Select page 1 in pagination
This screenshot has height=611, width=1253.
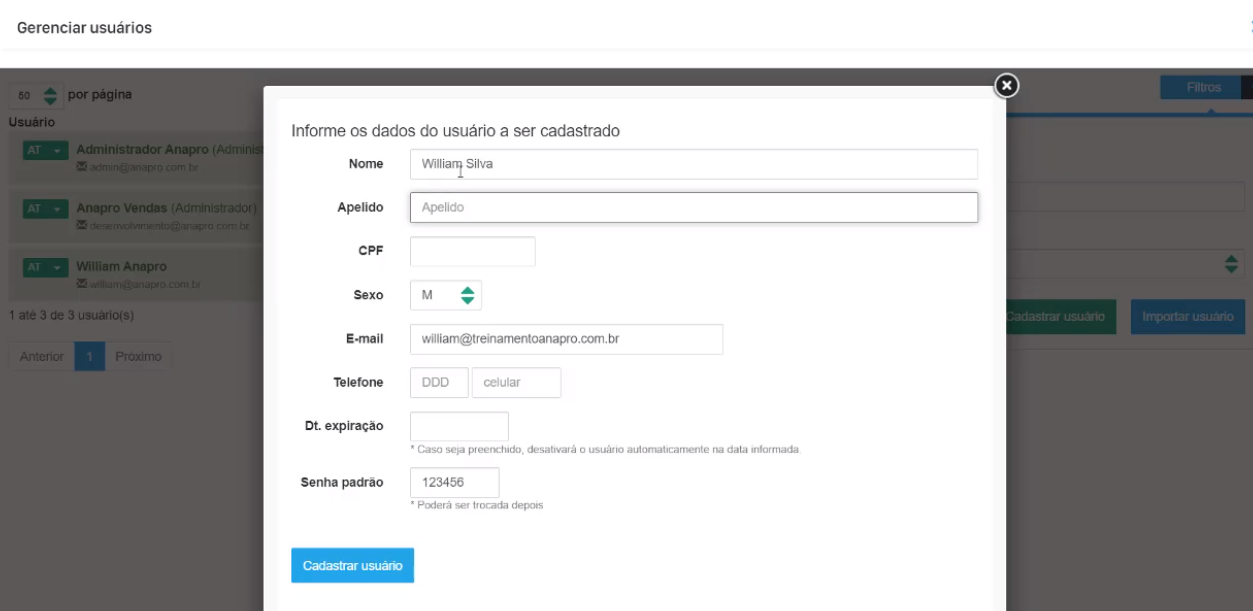(x=89, y=357)
